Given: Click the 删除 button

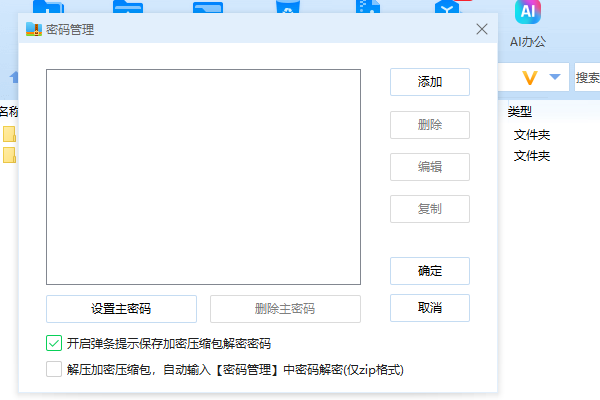Looking at the screenshot, I should pos(429,125).
